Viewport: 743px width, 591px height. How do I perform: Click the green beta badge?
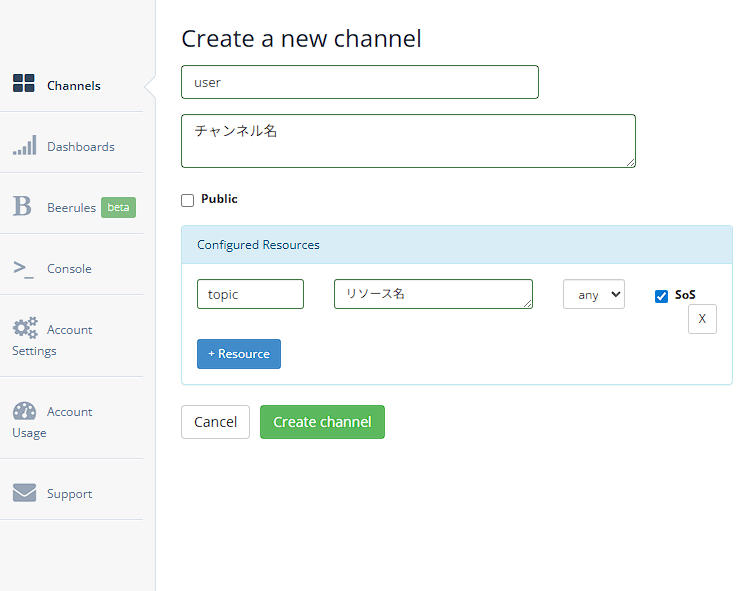[x=118, y=208]
